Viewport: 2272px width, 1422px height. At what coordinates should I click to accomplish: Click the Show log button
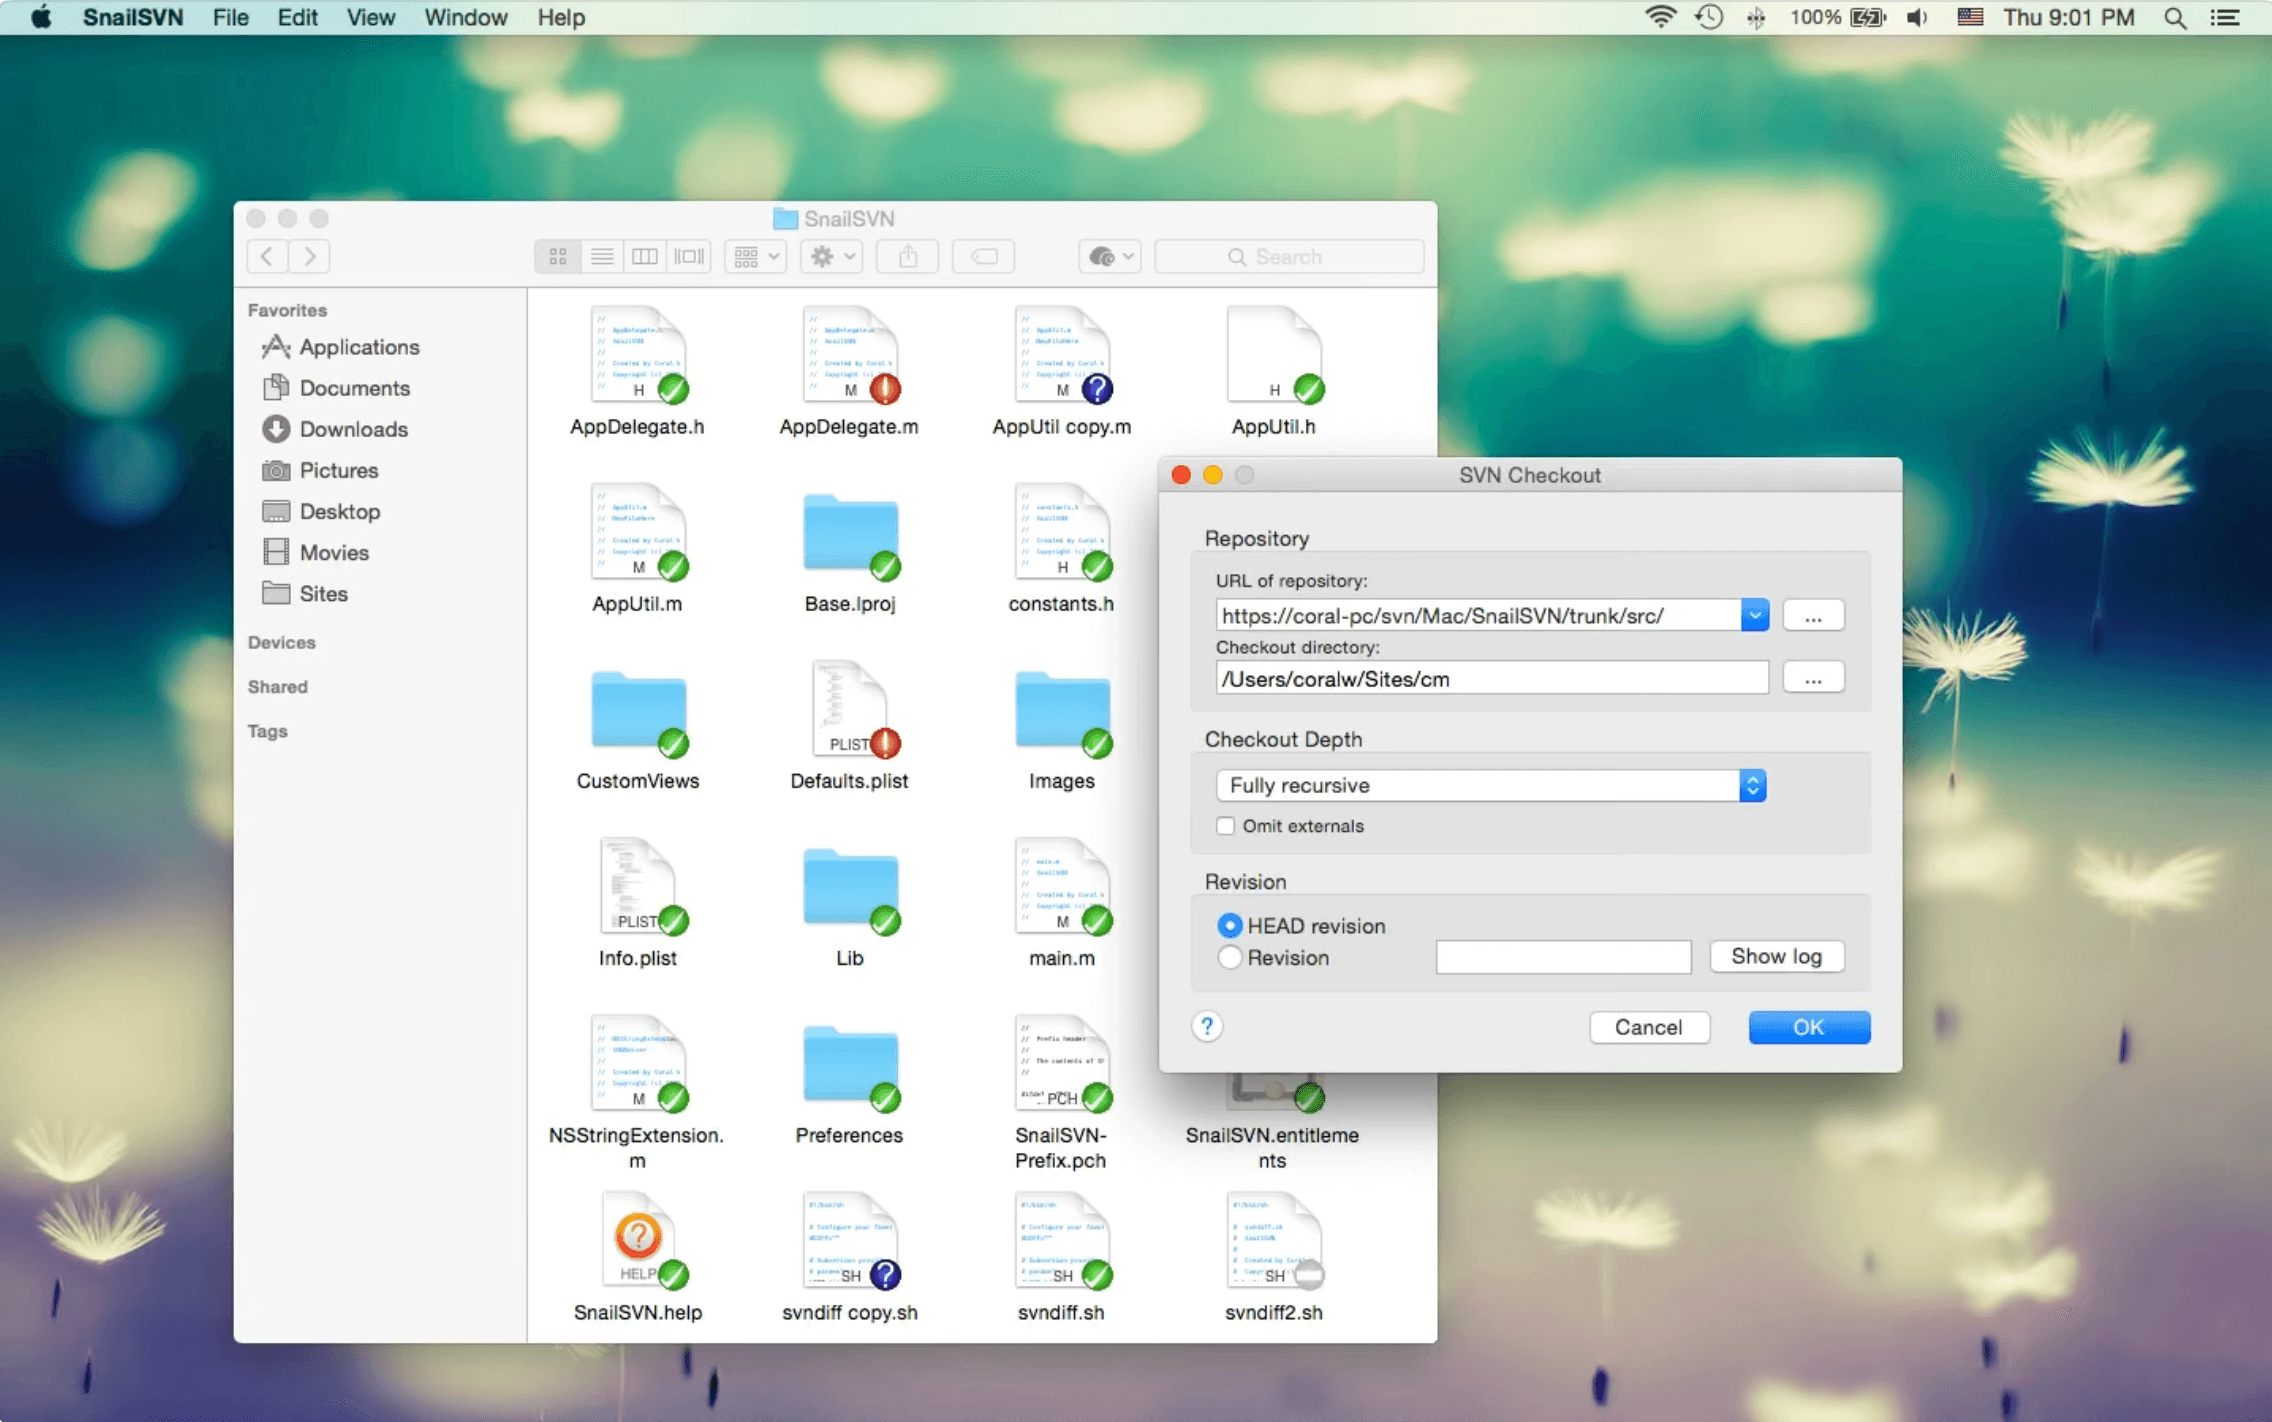coord(1776,956)
